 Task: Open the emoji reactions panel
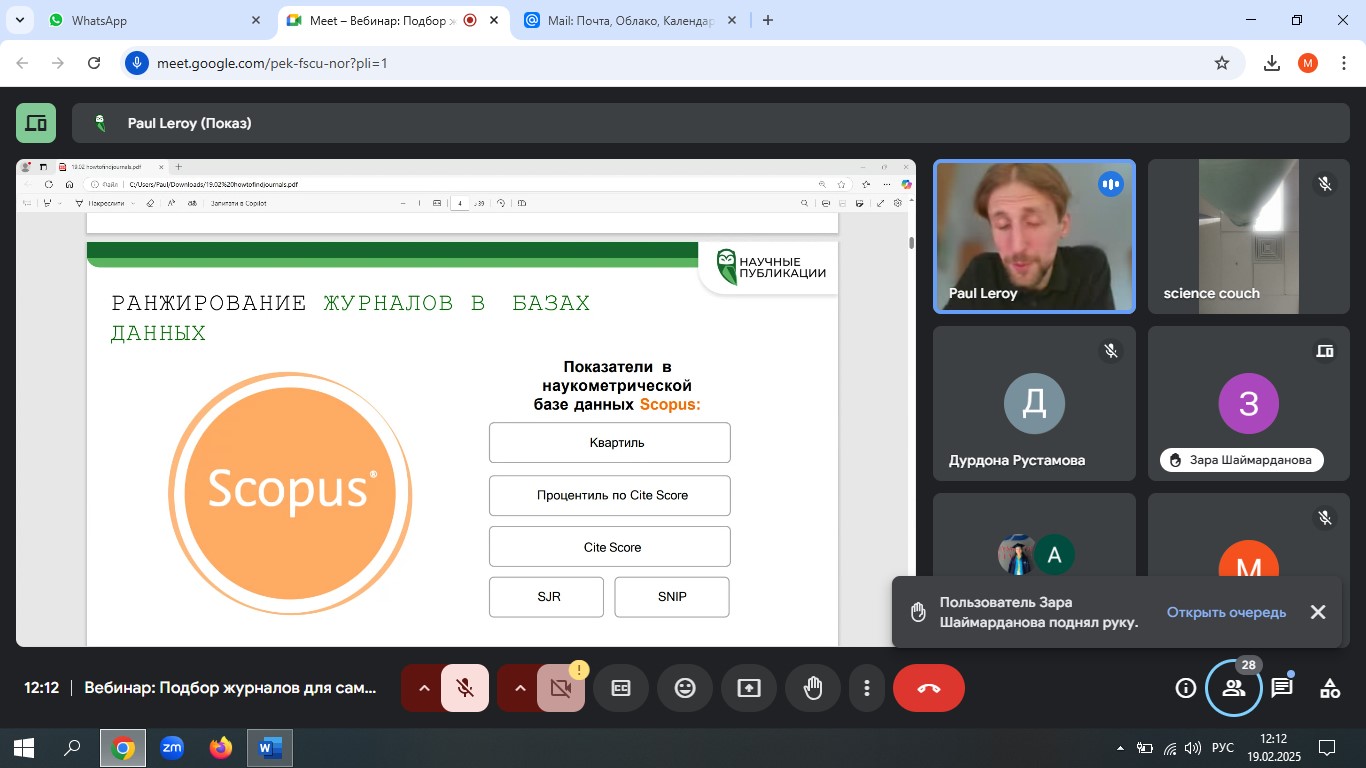(685, 688)
